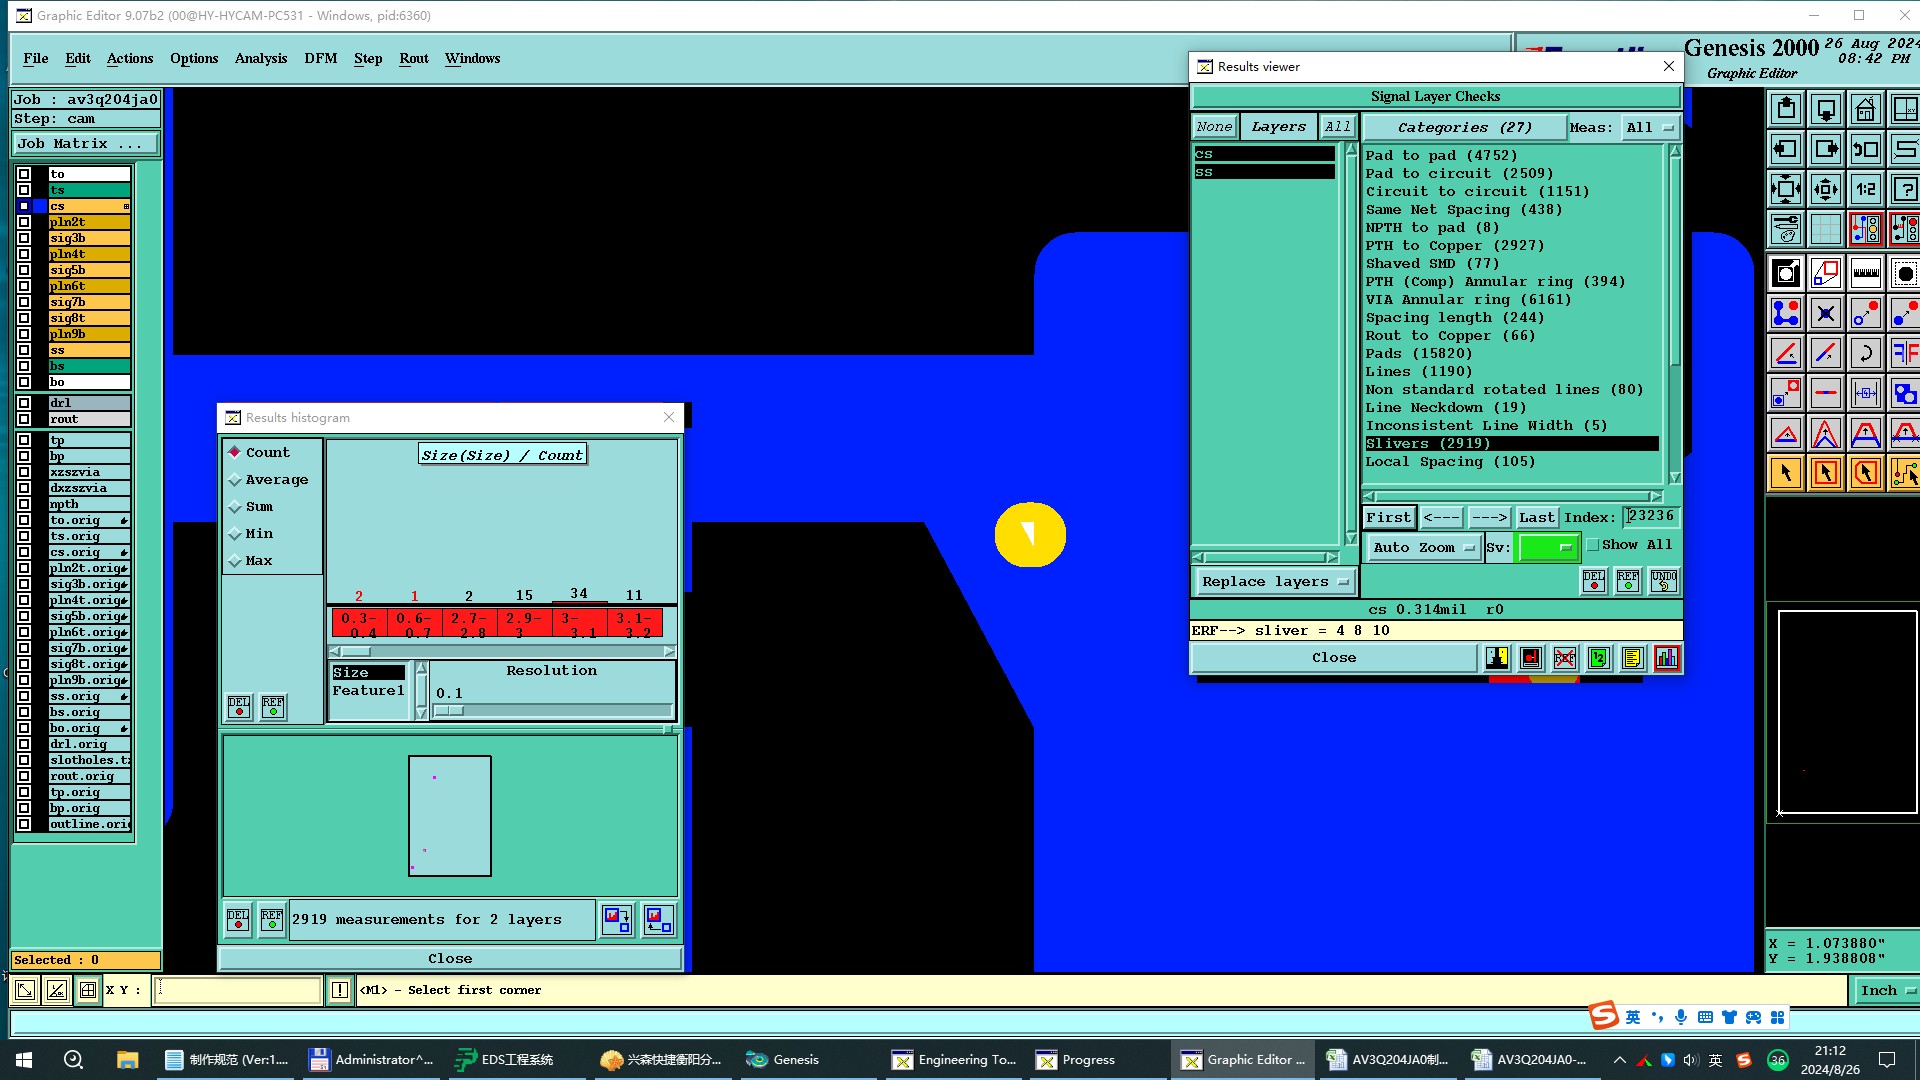The height and width of the screenshot is (1080, 1920).
Task: Adjust the Resolution slider in histogram
Action: tap(451, 711)
